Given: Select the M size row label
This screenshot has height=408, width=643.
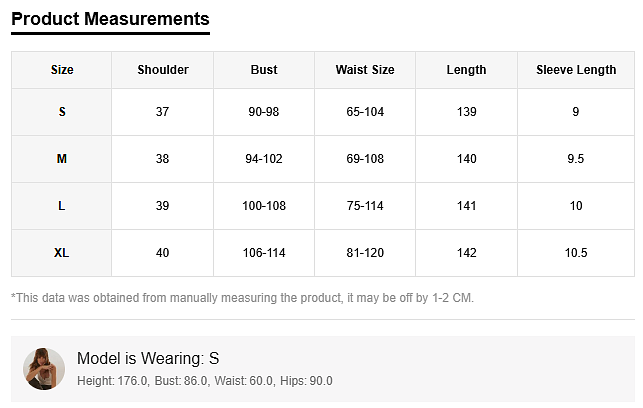Looking at the screenshot, I should 62,159.
